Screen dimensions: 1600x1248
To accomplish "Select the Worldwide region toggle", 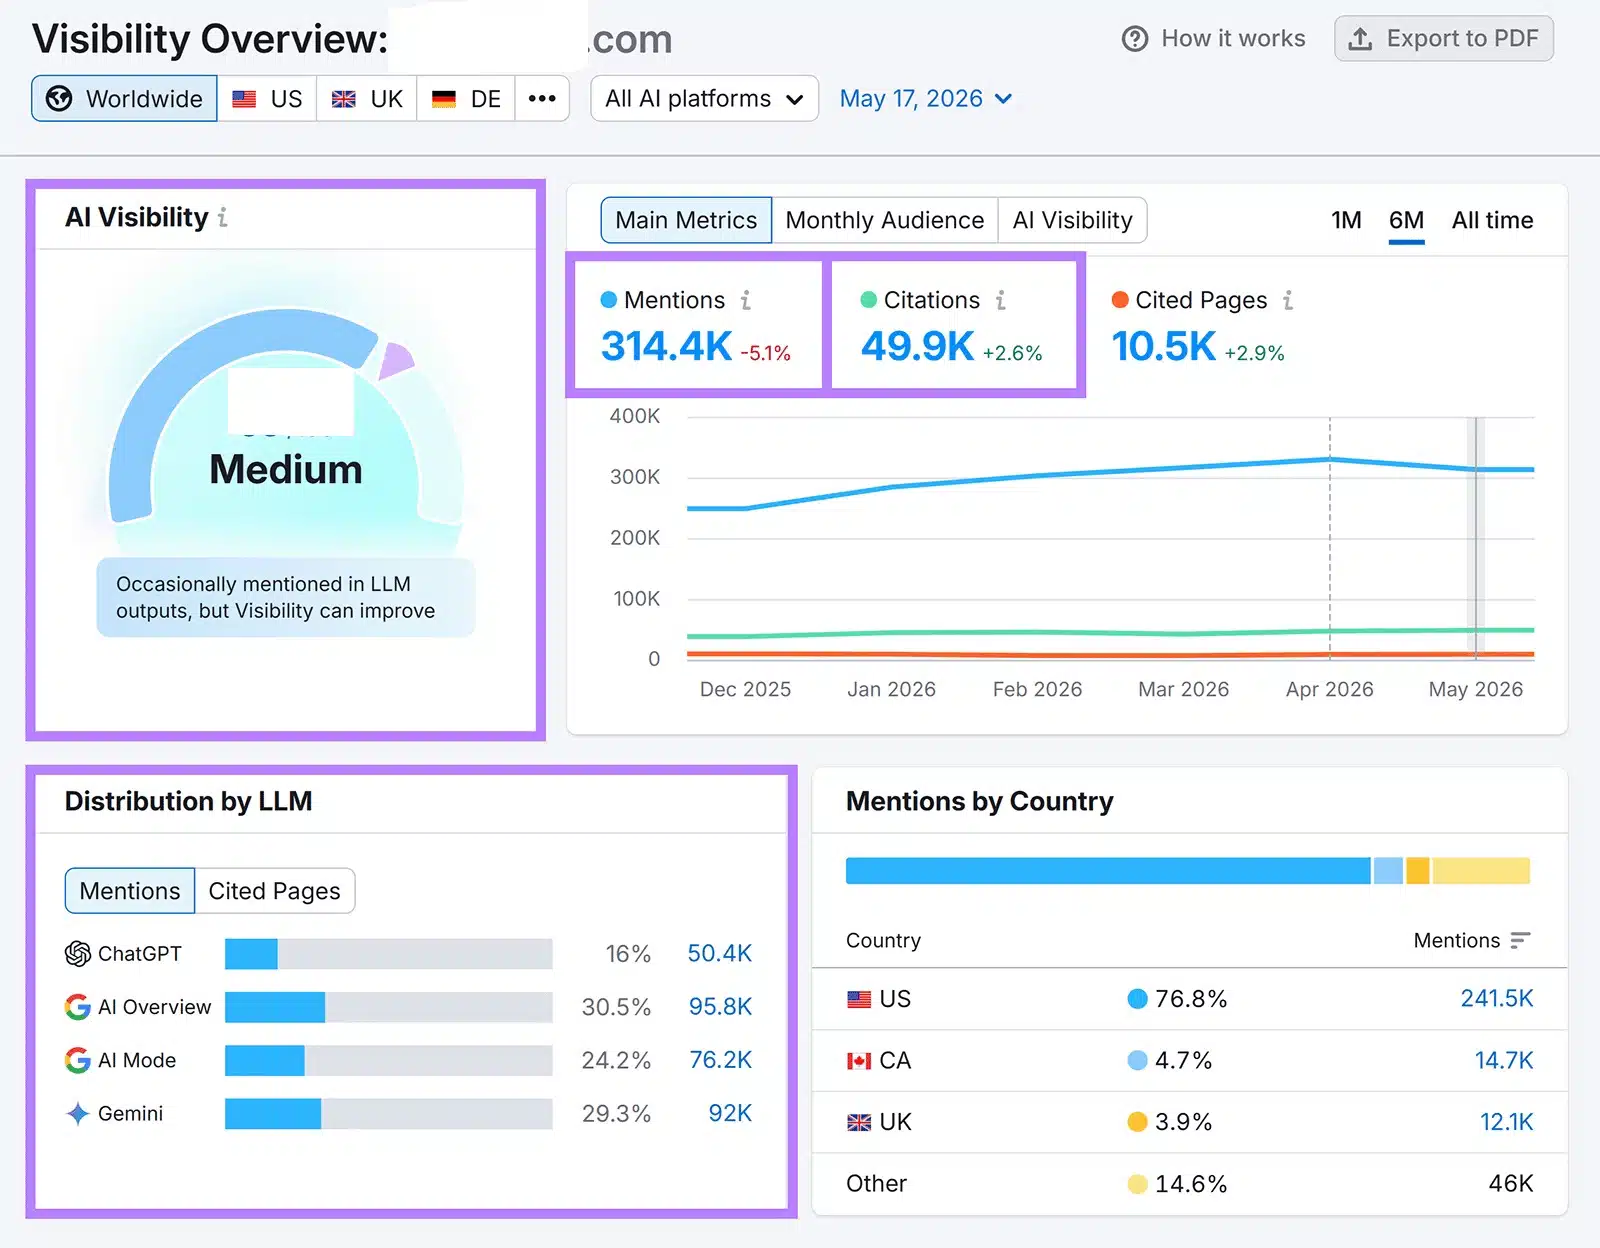I will [124, 98].
